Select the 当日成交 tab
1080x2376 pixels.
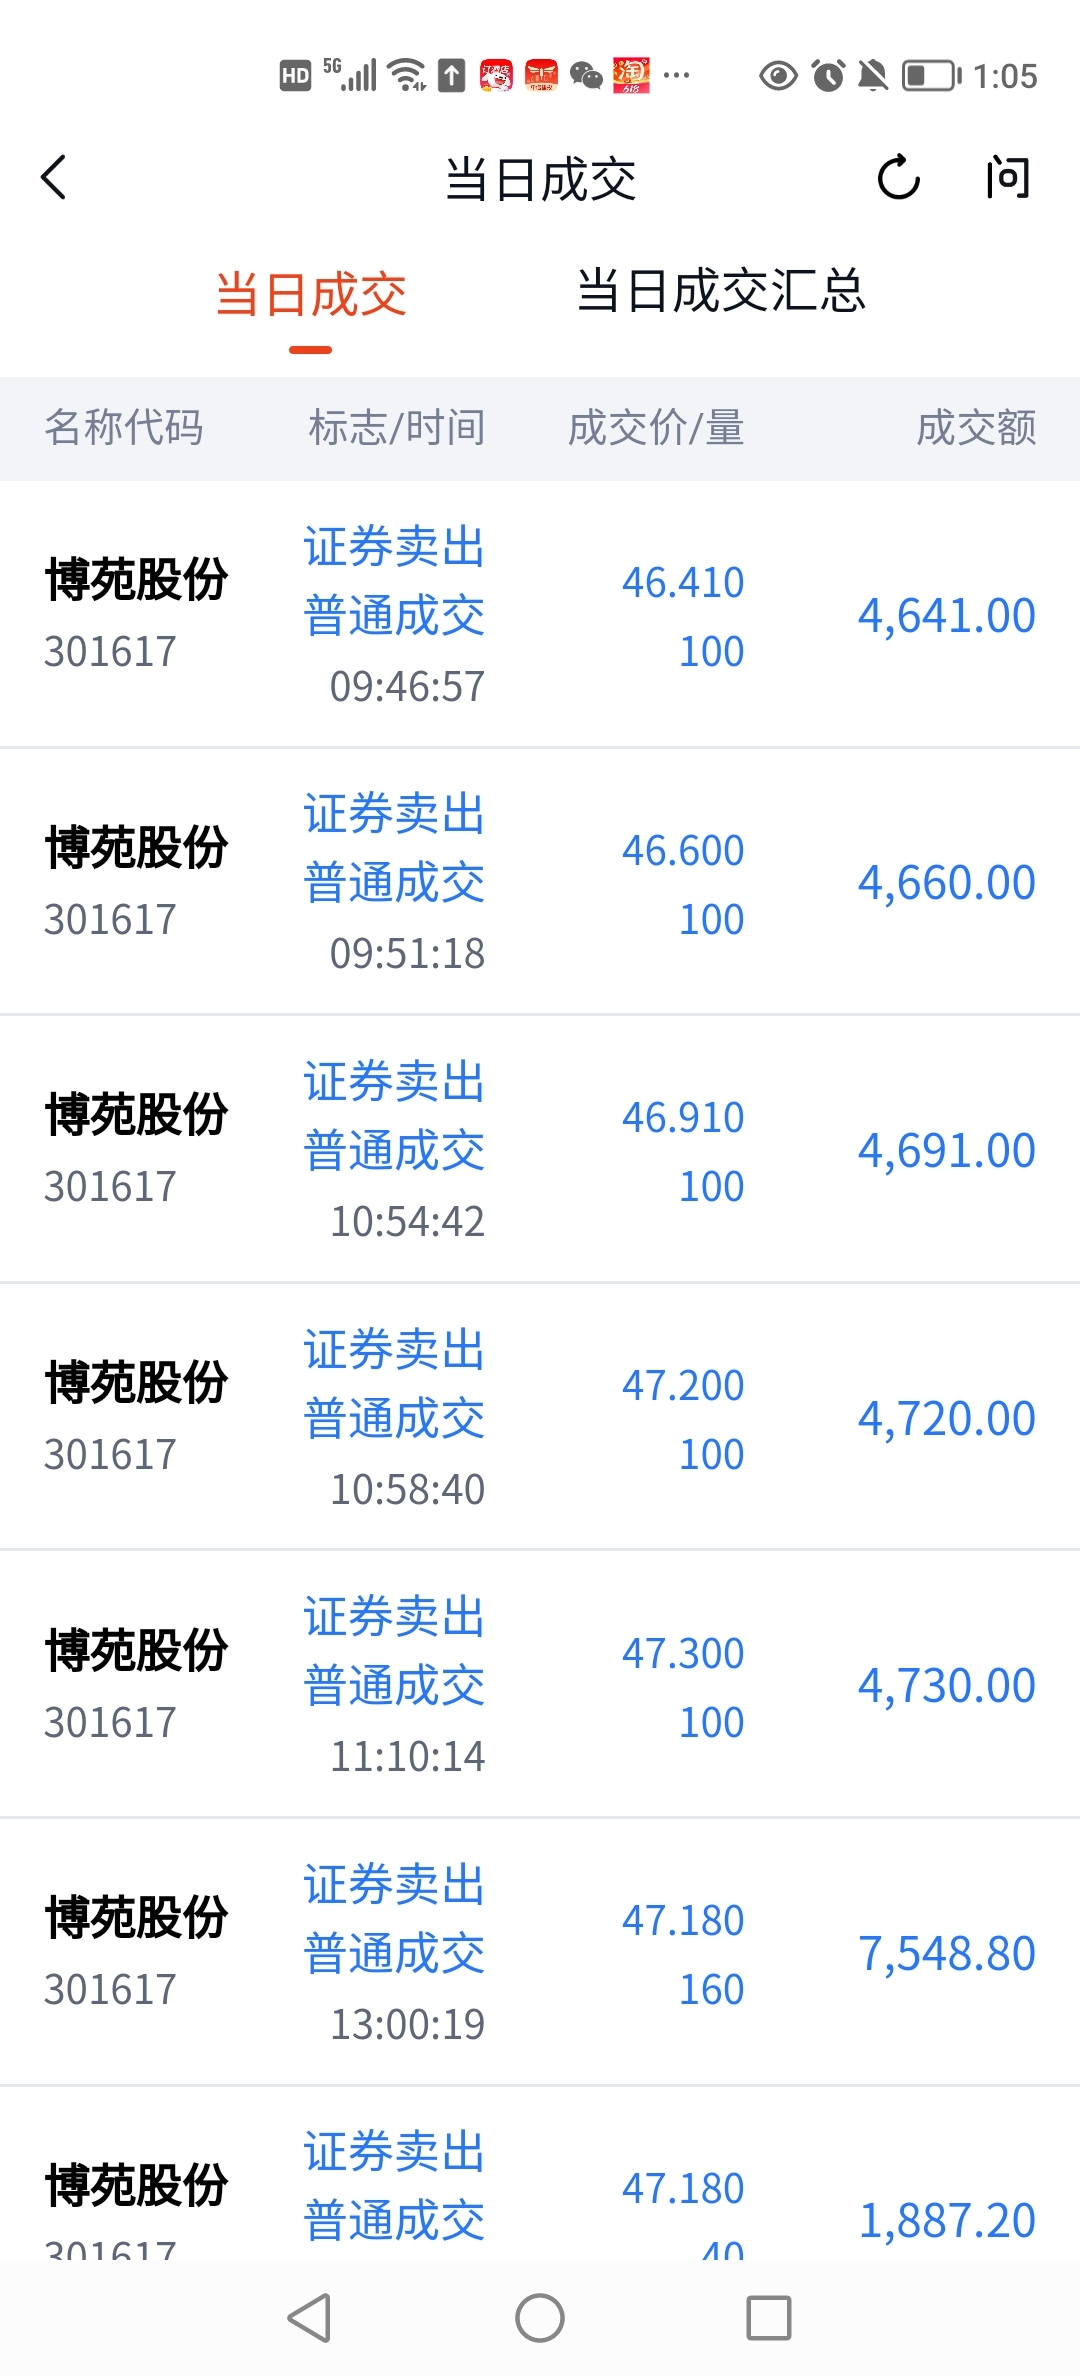point(311,295)
